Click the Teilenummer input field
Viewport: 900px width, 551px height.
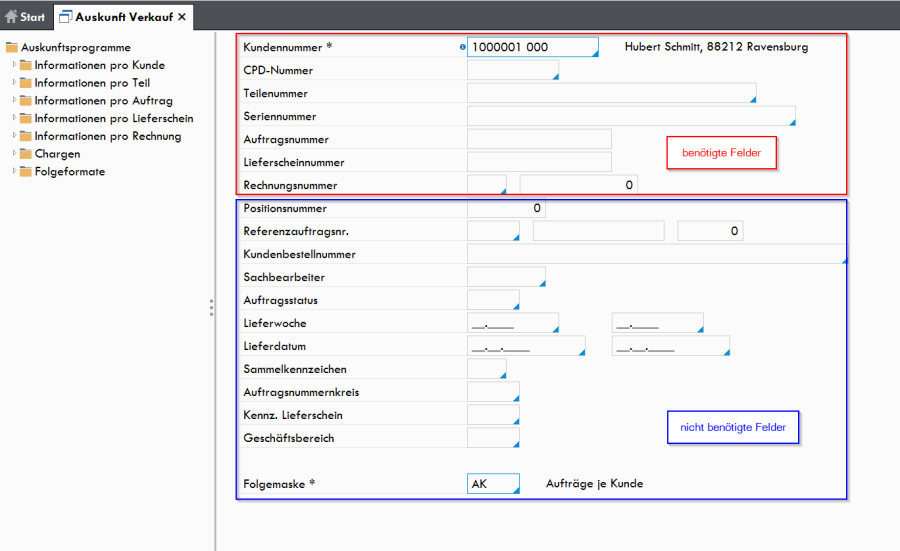[x=611, y=93]
